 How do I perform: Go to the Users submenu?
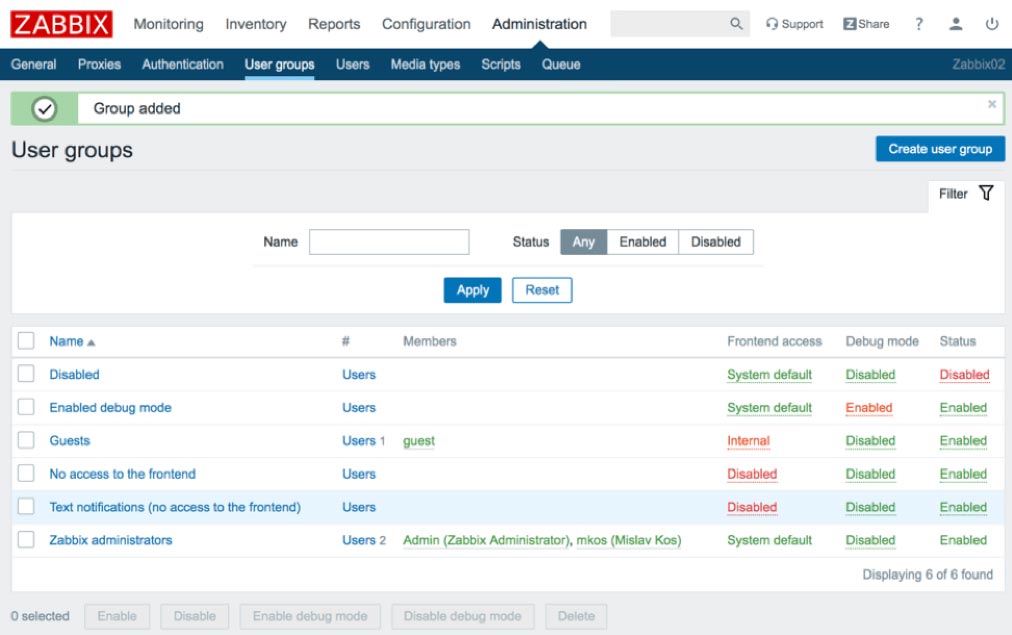[x=352, y=65]
